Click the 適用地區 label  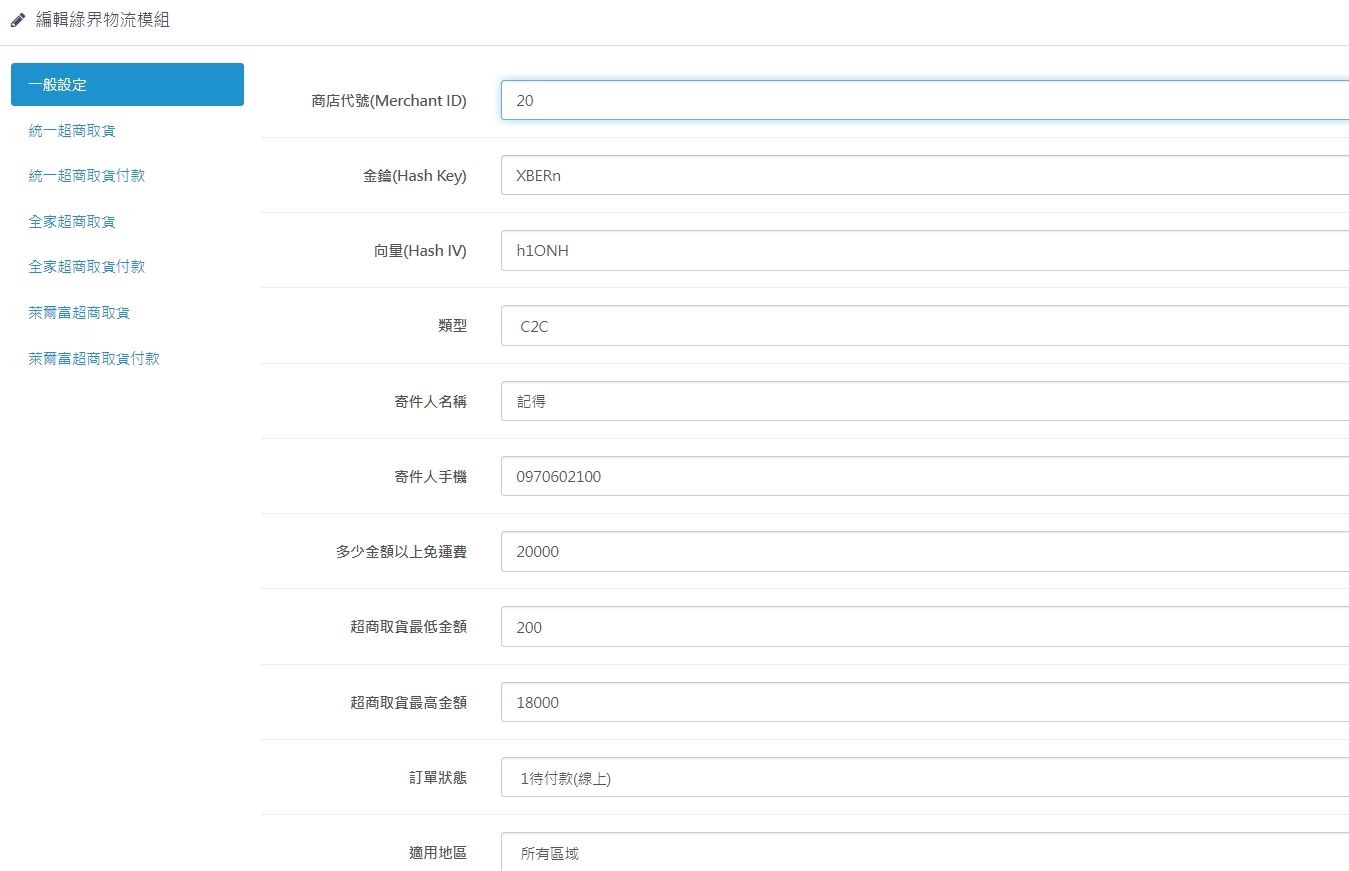tap(438, 853)
